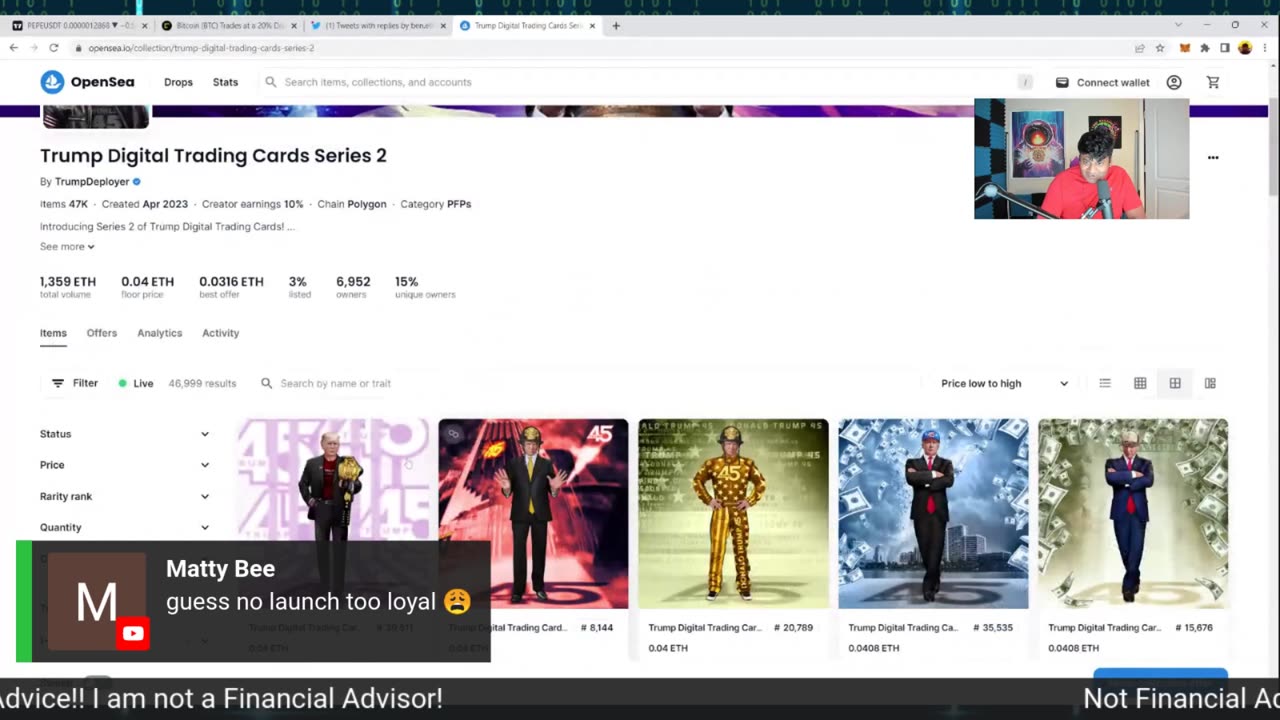
Task: Open trading card #20,789 thumbnail
Action: (733, 513)
